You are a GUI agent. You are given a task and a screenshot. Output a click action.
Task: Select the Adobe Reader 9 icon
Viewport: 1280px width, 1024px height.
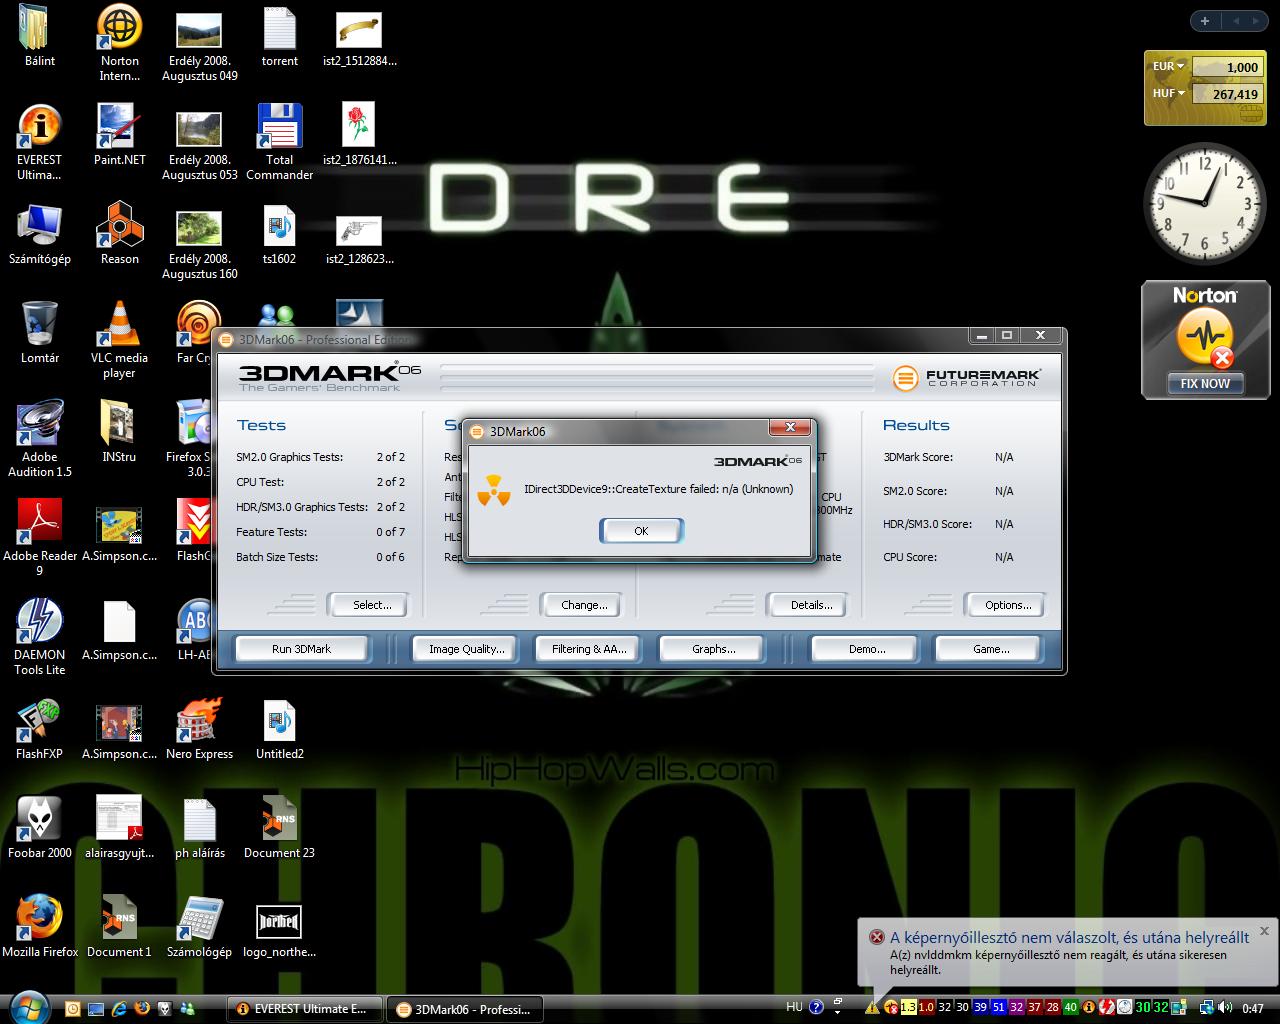(40, 539)
